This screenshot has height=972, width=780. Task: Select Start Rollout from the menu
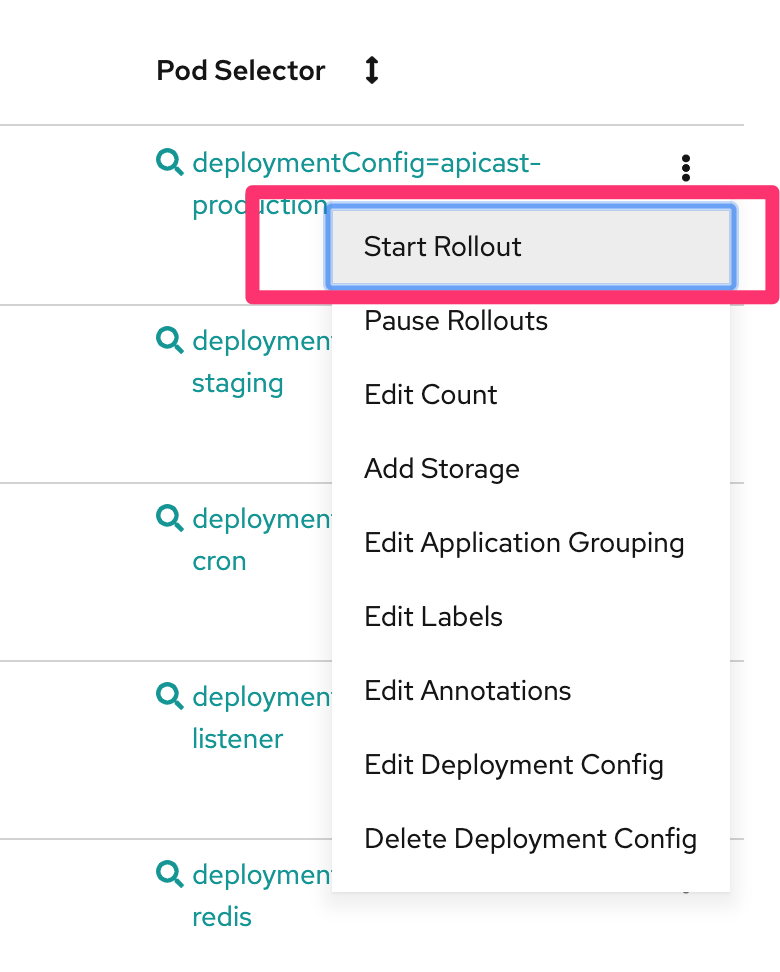coord(531,247)
